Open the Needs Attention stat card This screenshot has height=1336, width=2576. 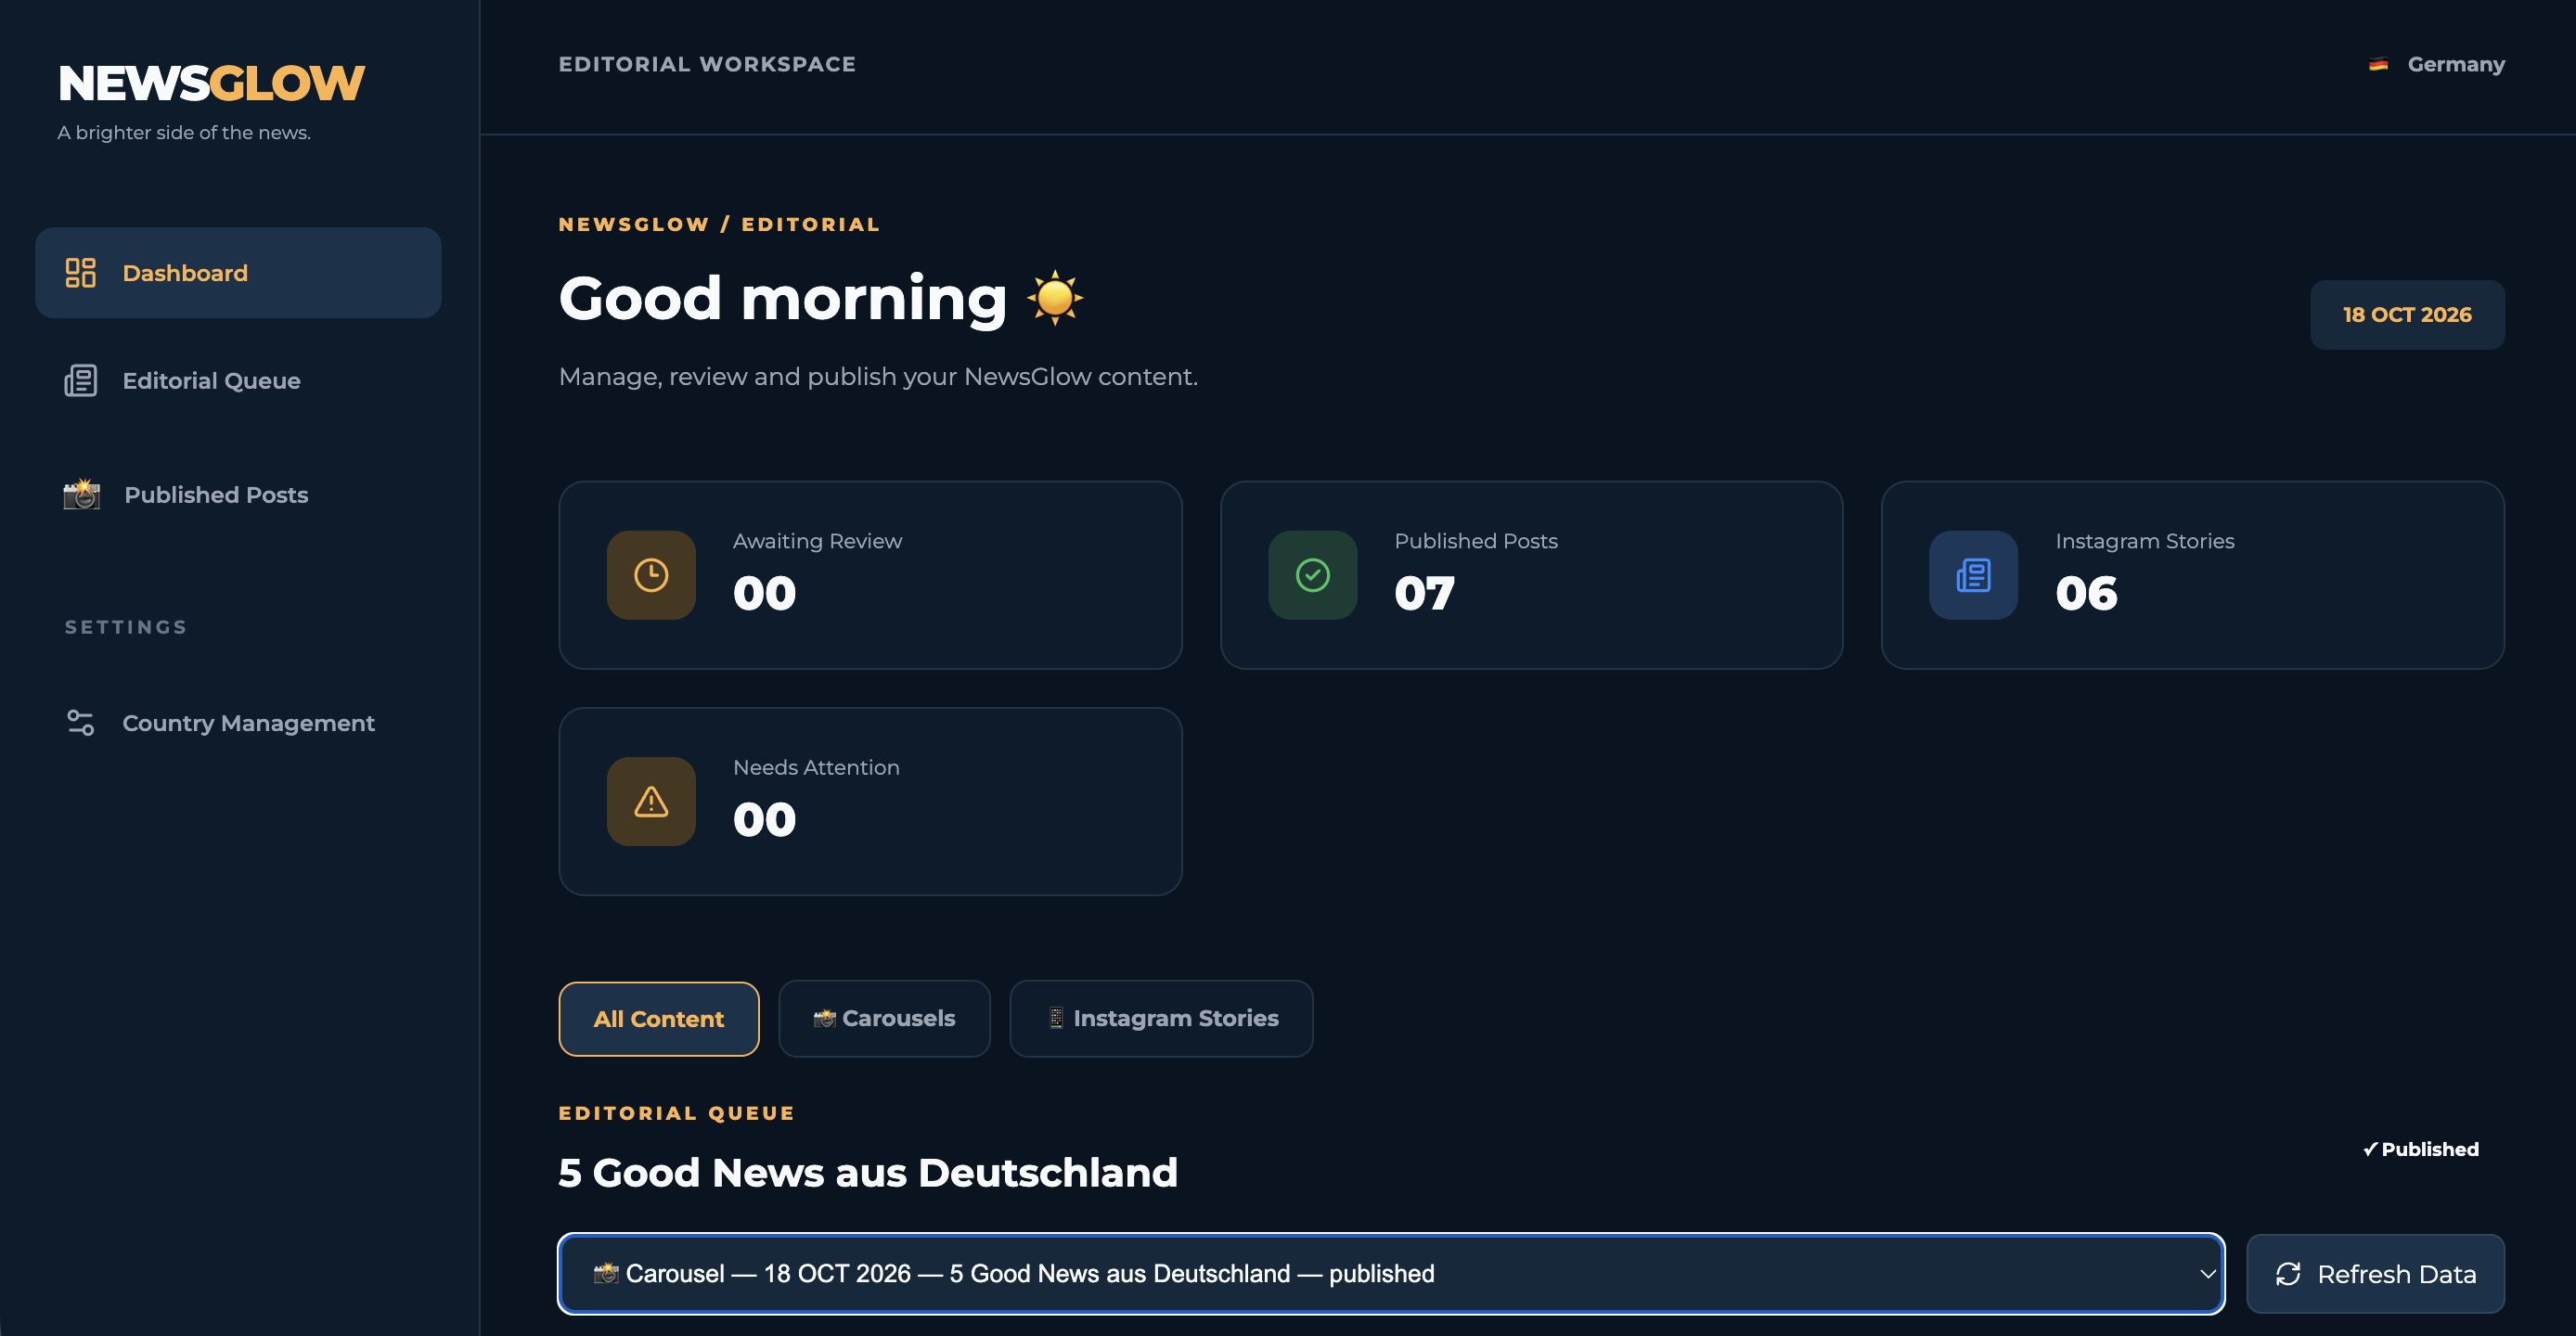870,802
